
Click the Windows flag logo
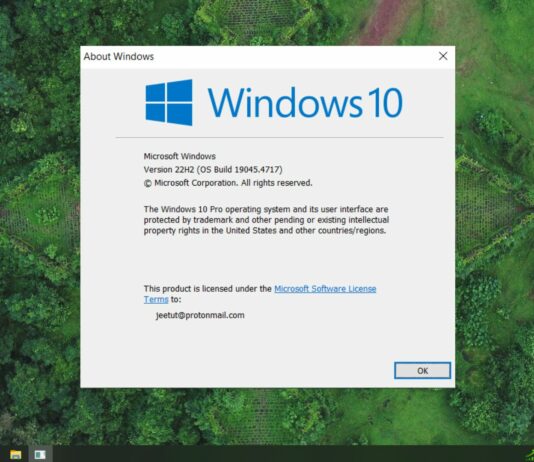coord(169,102)
